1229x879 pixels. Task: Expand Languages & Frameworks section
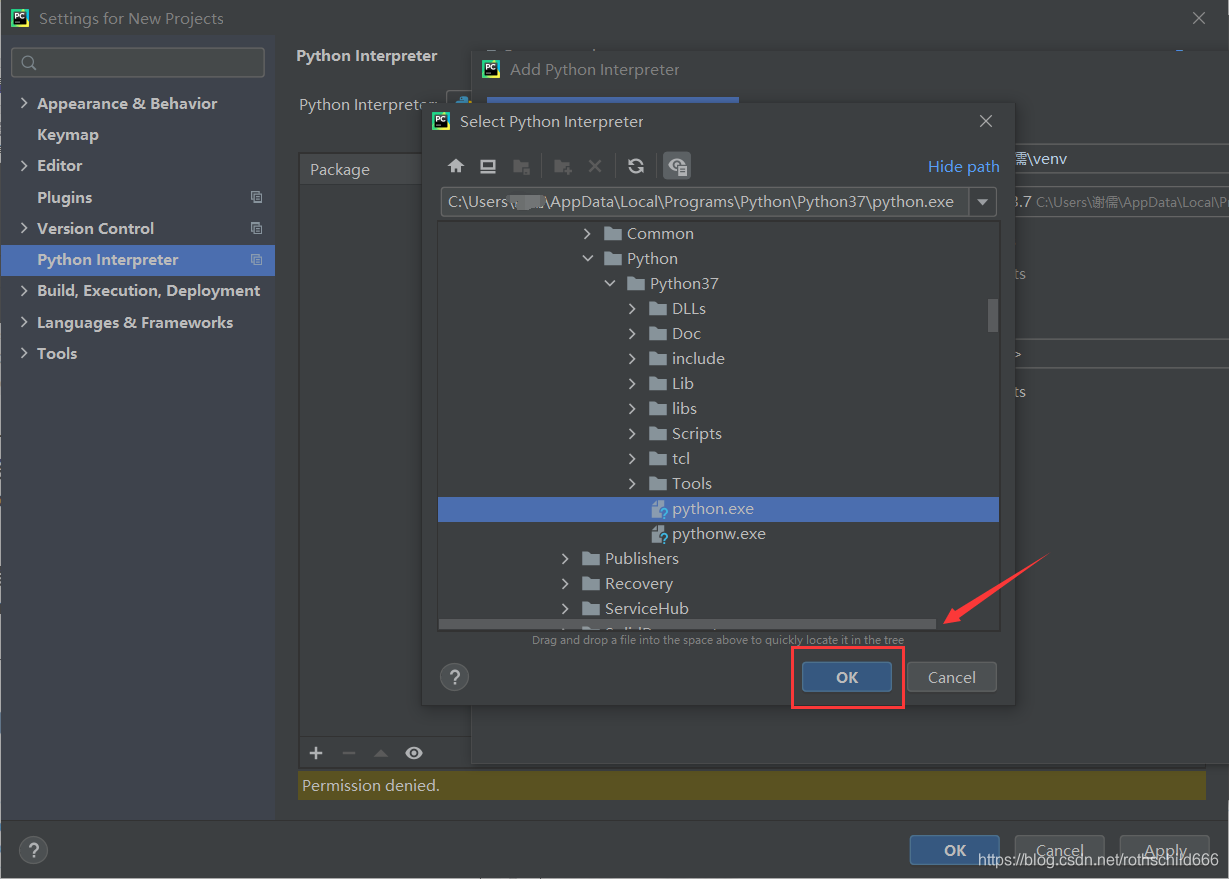click(24, 322)
